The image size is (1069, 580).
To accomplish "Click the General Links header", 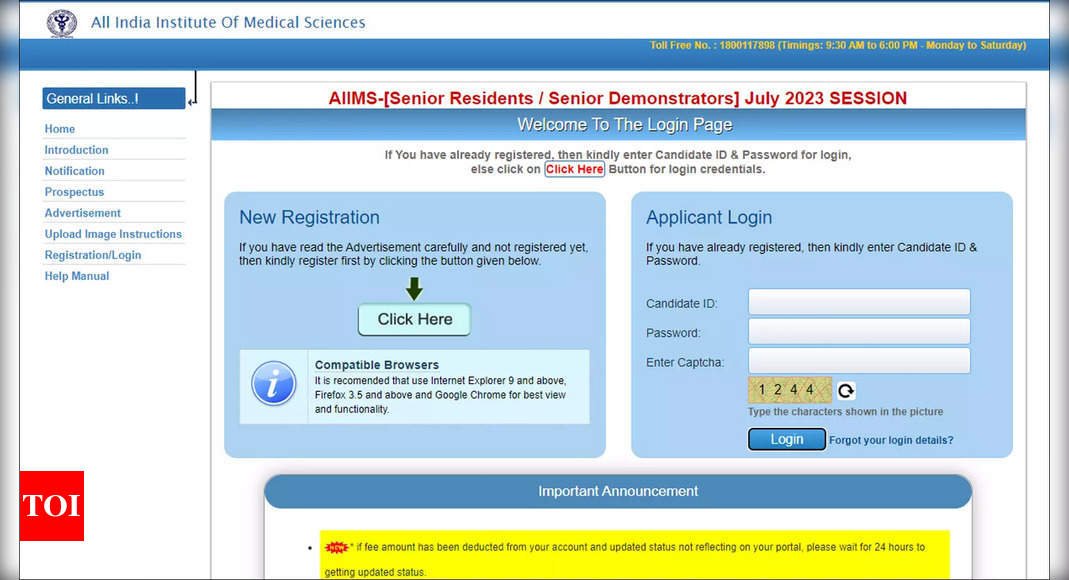I will tap(113, 98).
